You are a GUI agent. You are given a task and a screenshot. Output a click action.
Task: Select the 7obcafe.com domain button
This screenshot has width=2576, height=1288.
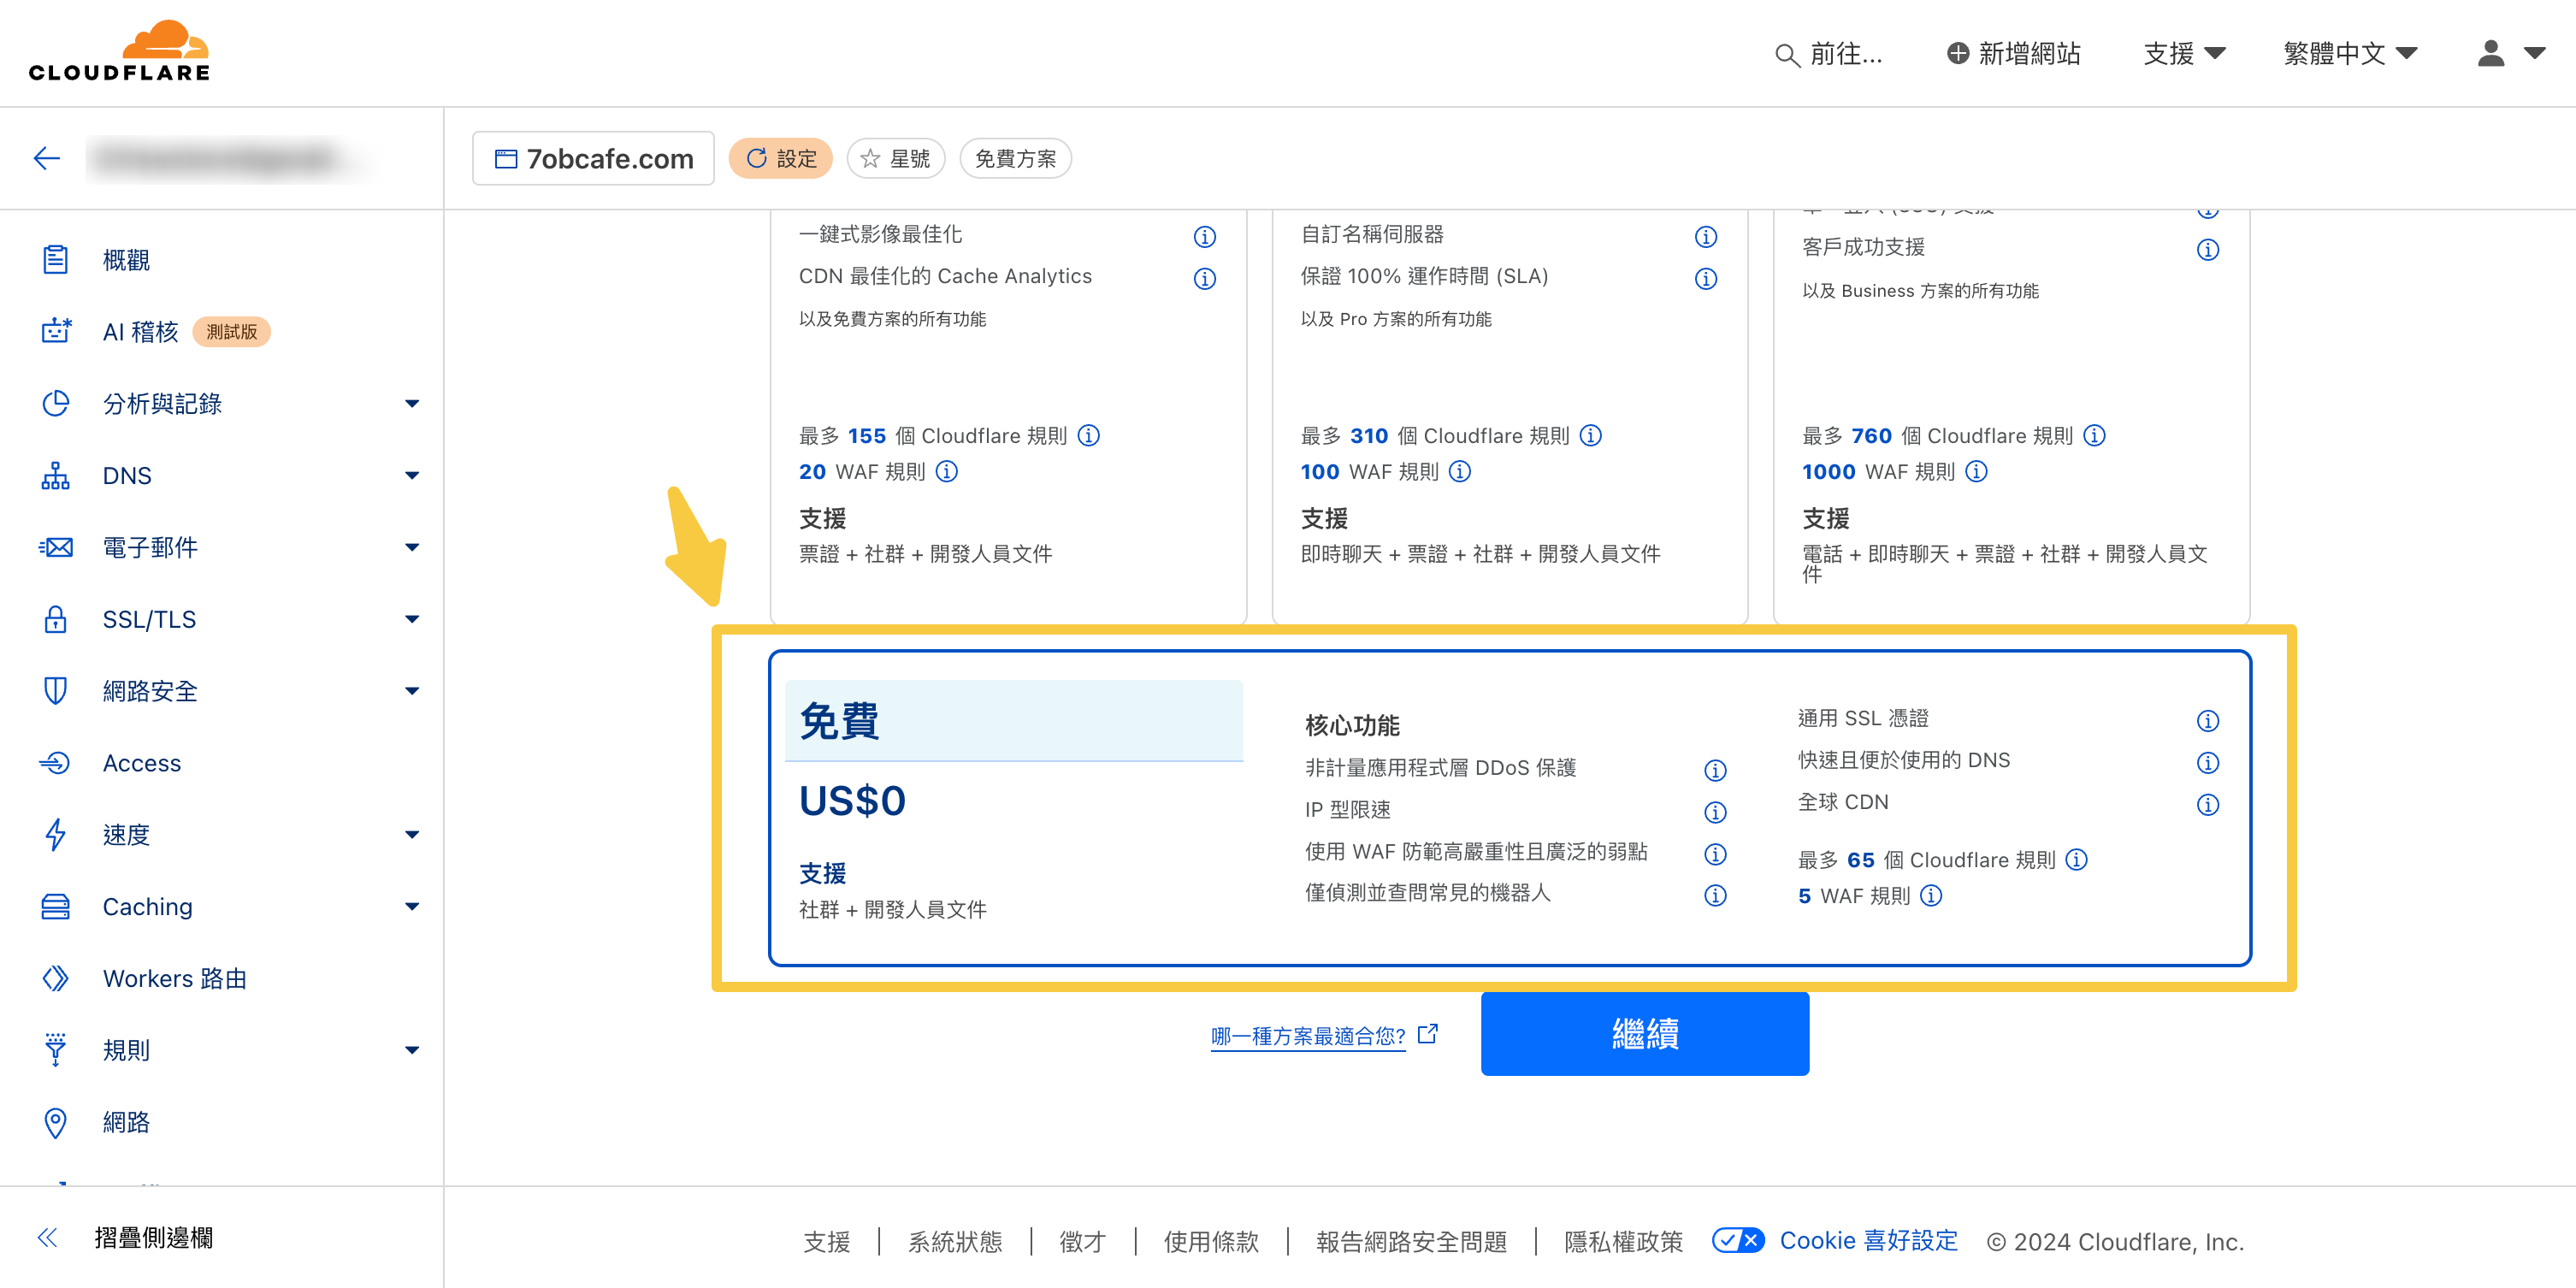click(x=594, y=158)
